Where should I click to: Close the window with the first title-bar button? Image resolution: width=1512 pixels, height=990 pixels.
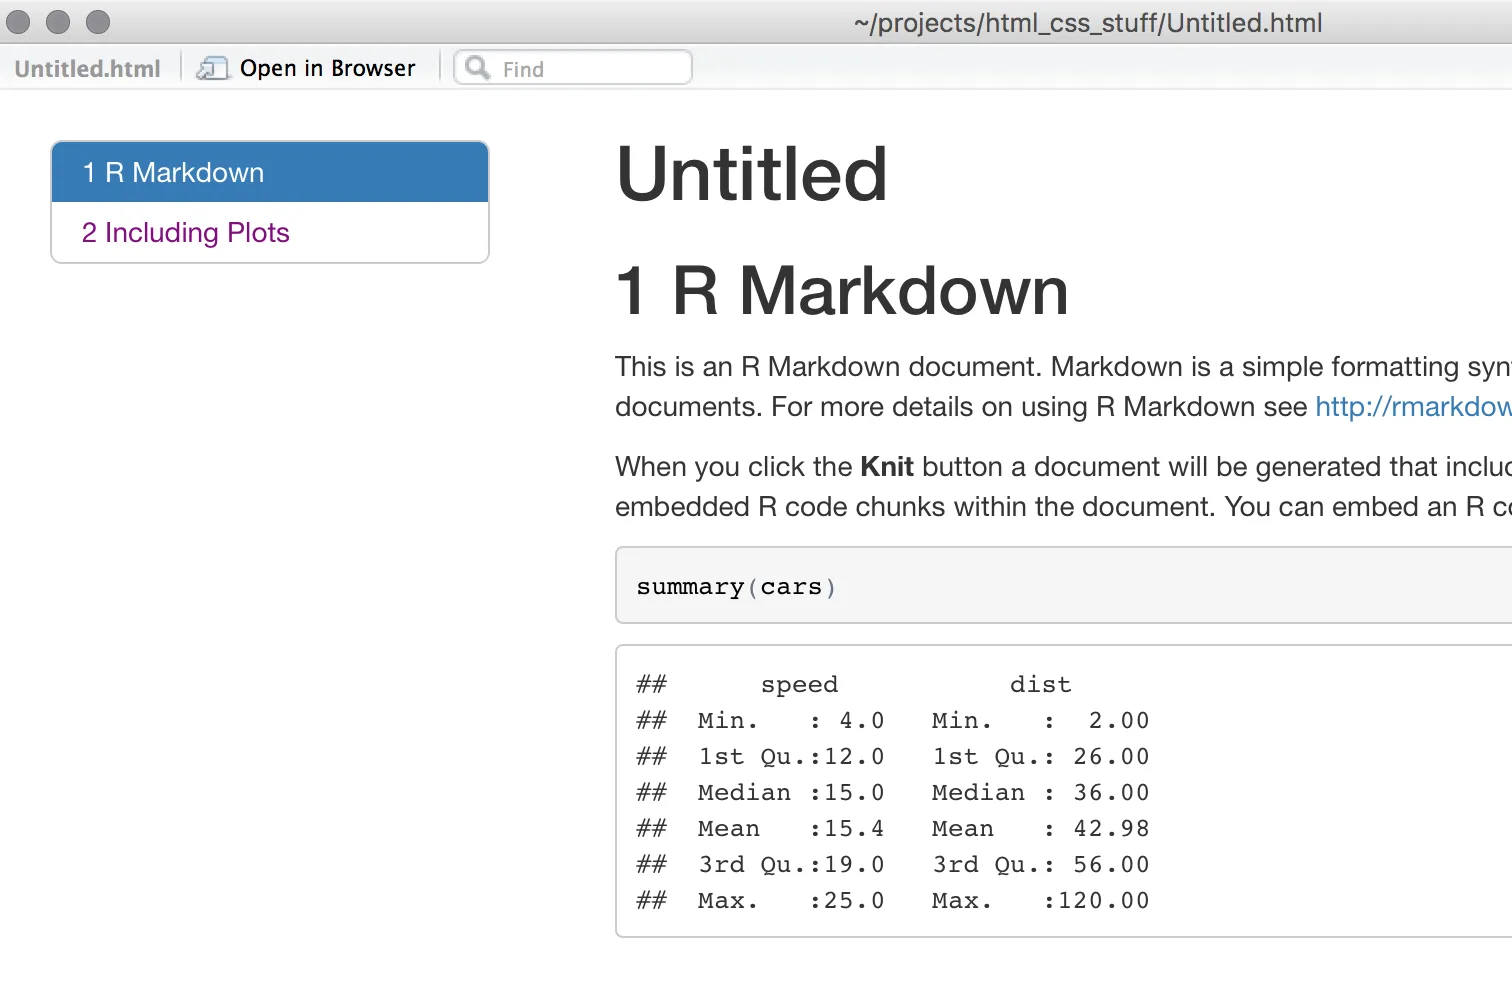pos(18,22)
